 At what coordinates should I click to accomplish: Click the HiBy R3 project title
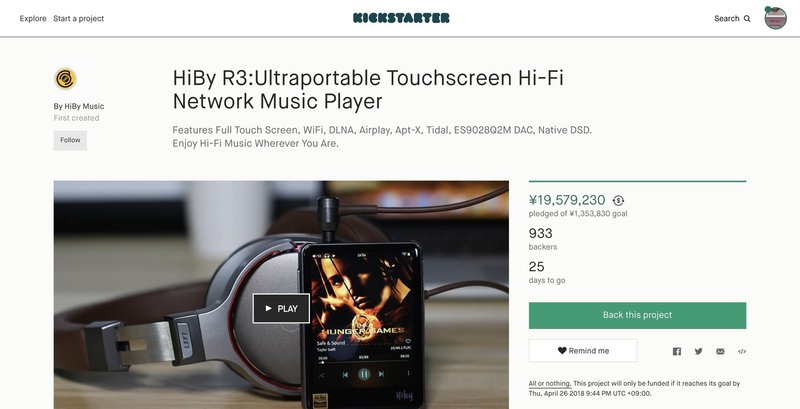(x=368, y=90)
